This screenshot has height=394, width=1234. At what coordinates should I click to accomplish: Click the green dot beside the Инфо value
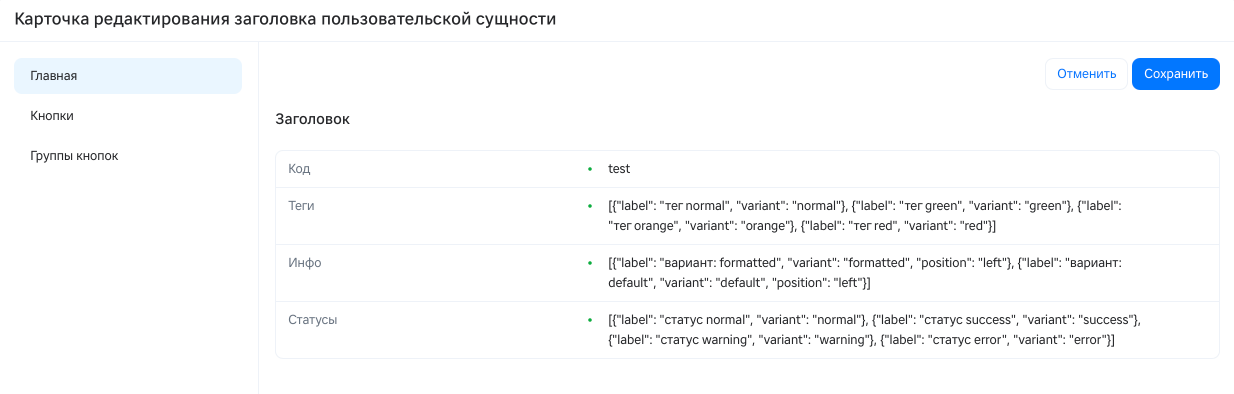(591, 262)
